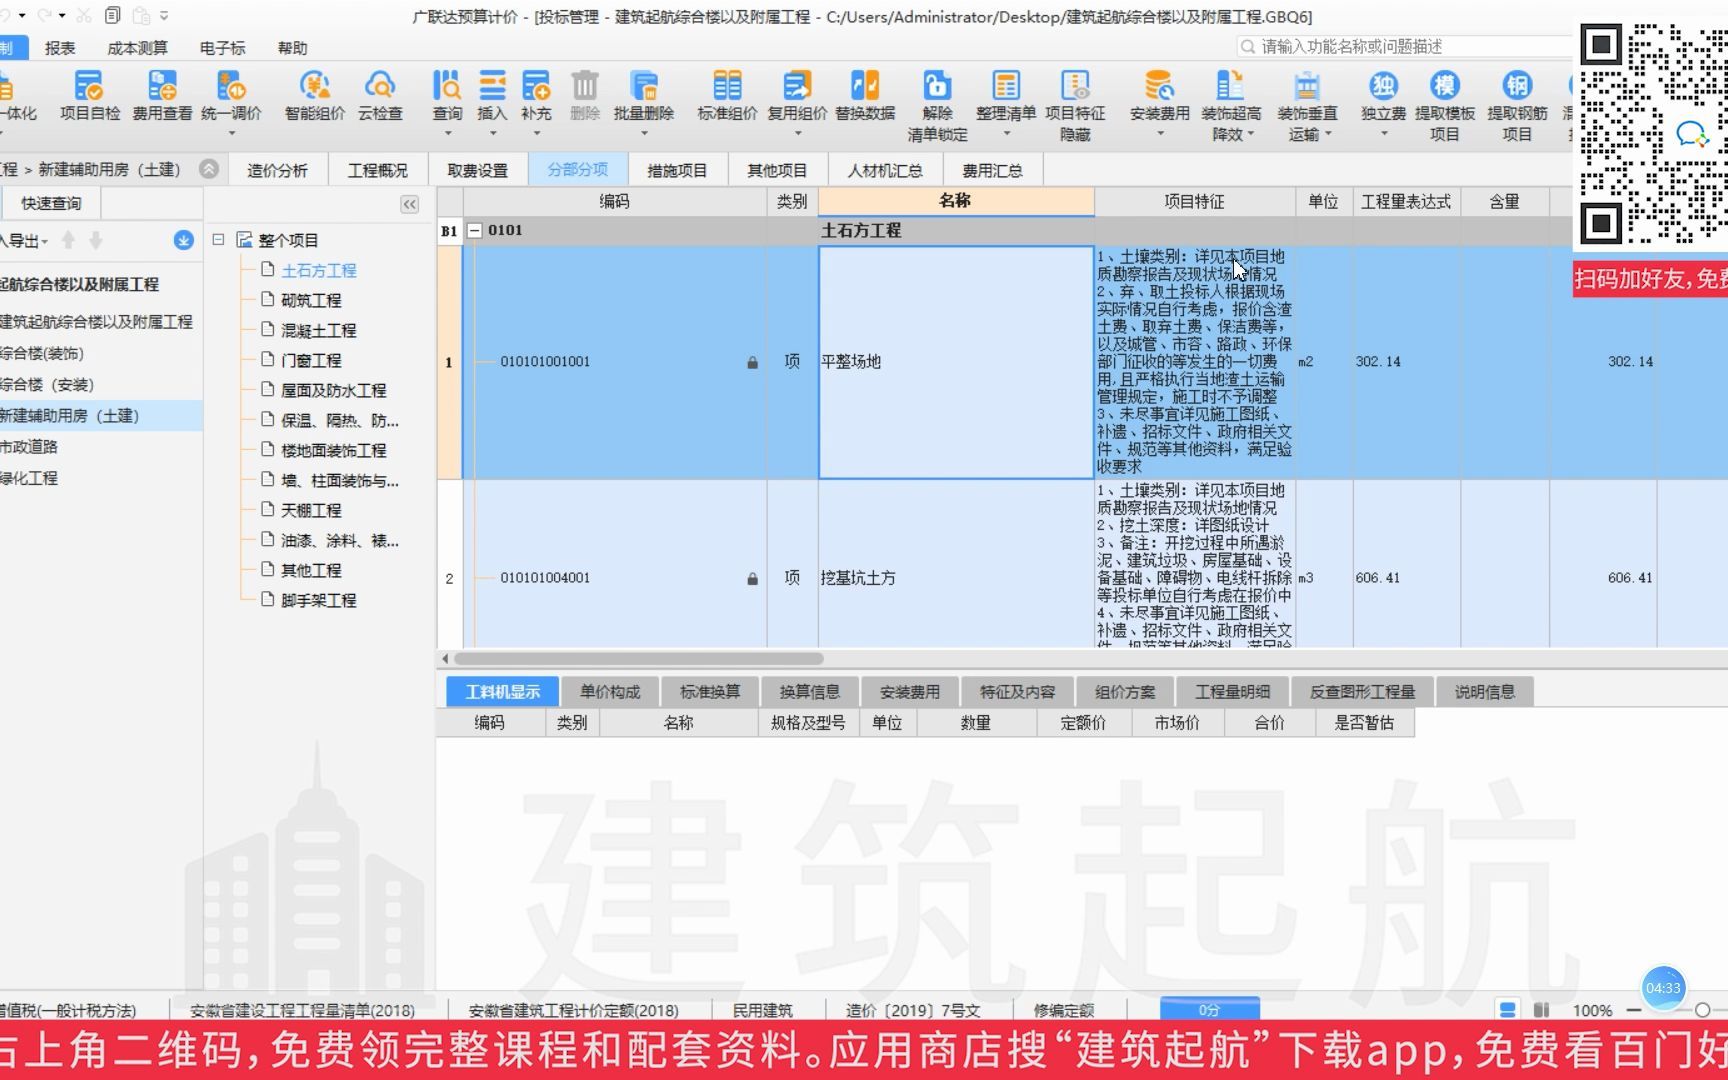
Task: Click the 查询 query icon
Action: [447, 96]
